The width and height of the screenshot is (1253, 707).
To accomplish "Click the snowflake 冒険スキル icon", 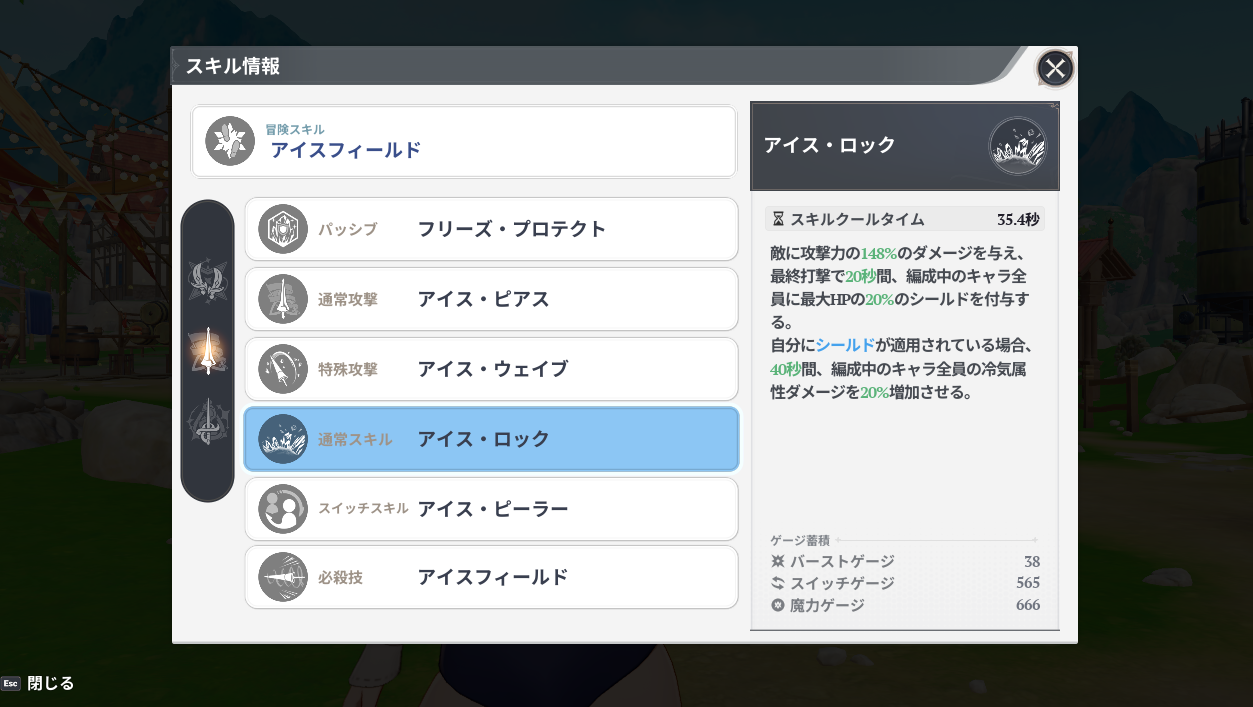I will [x=230, y=141].
